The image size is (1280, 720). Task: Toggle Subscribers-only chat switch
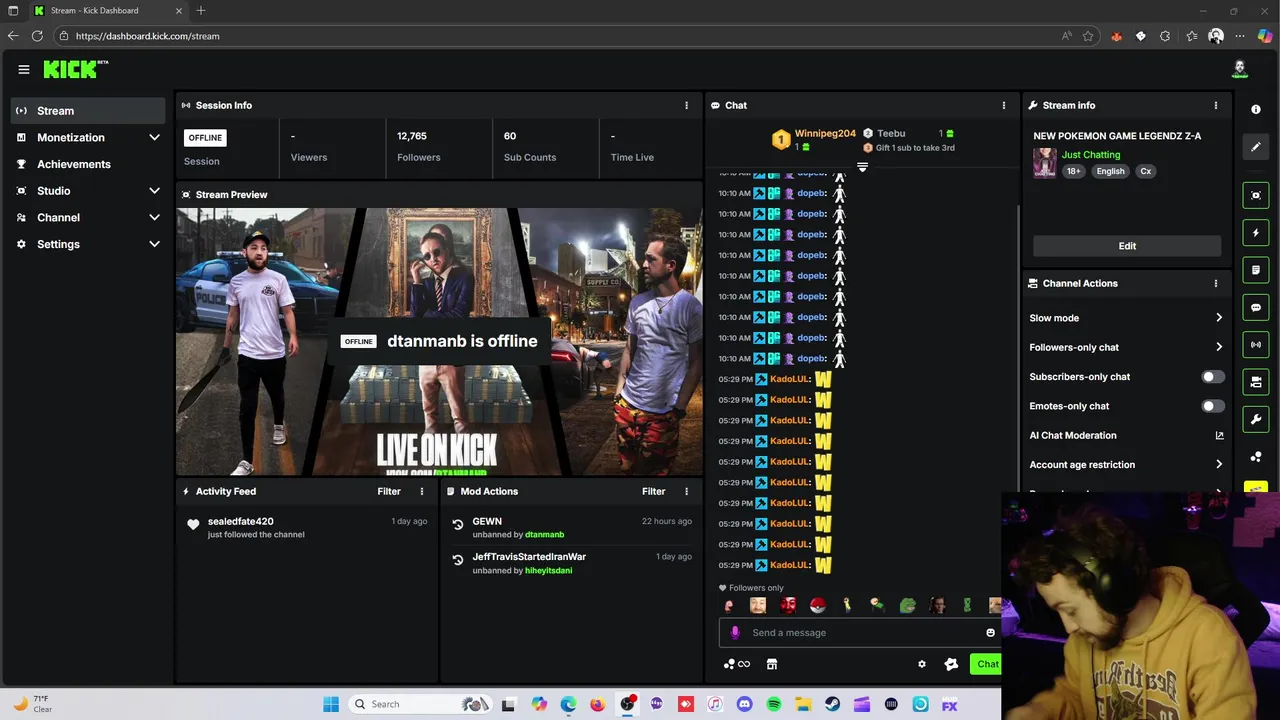pyautogui.click(x=1212, y=377)
